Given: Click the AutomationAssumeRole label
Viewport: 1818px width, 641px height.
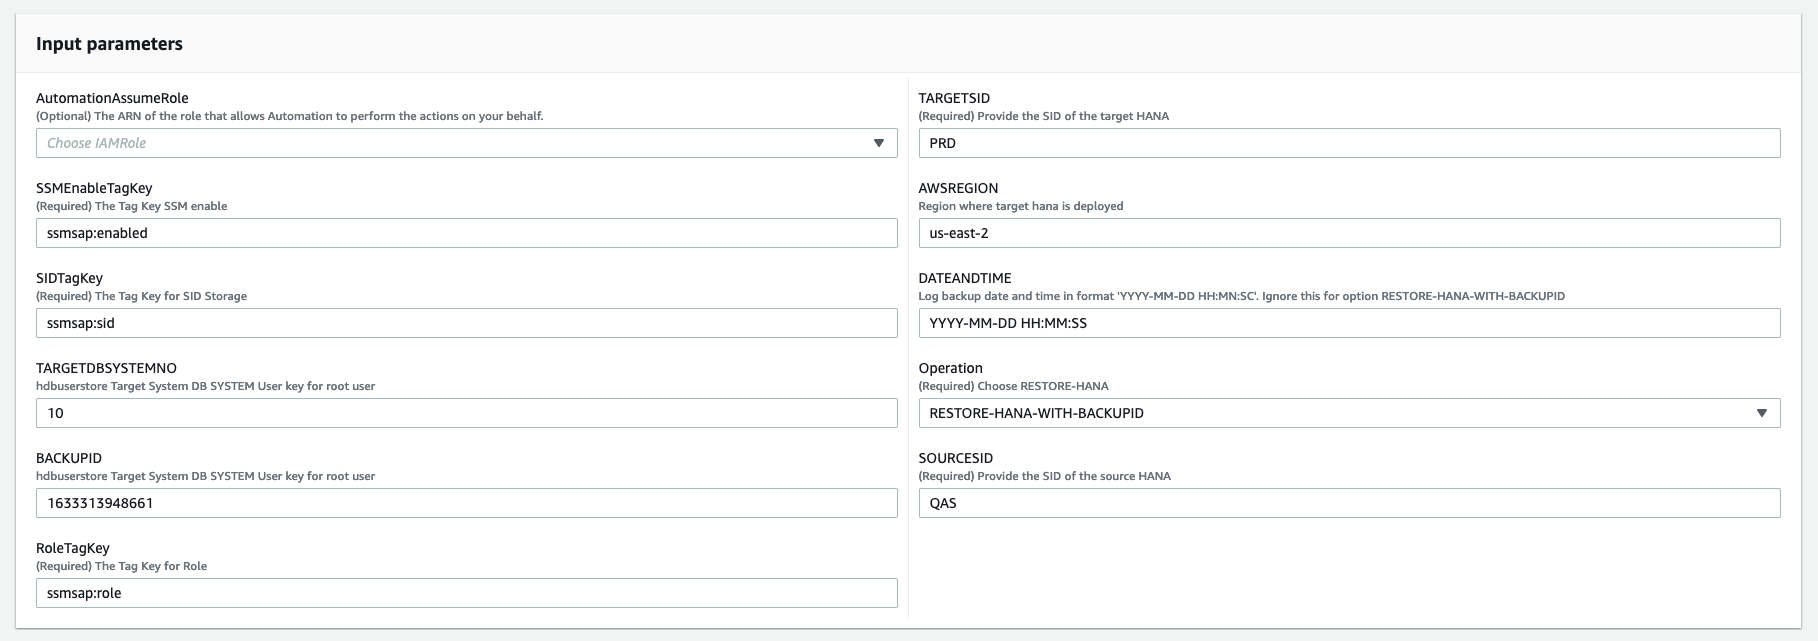Looking at the screenshot, I should coord(112,98).
